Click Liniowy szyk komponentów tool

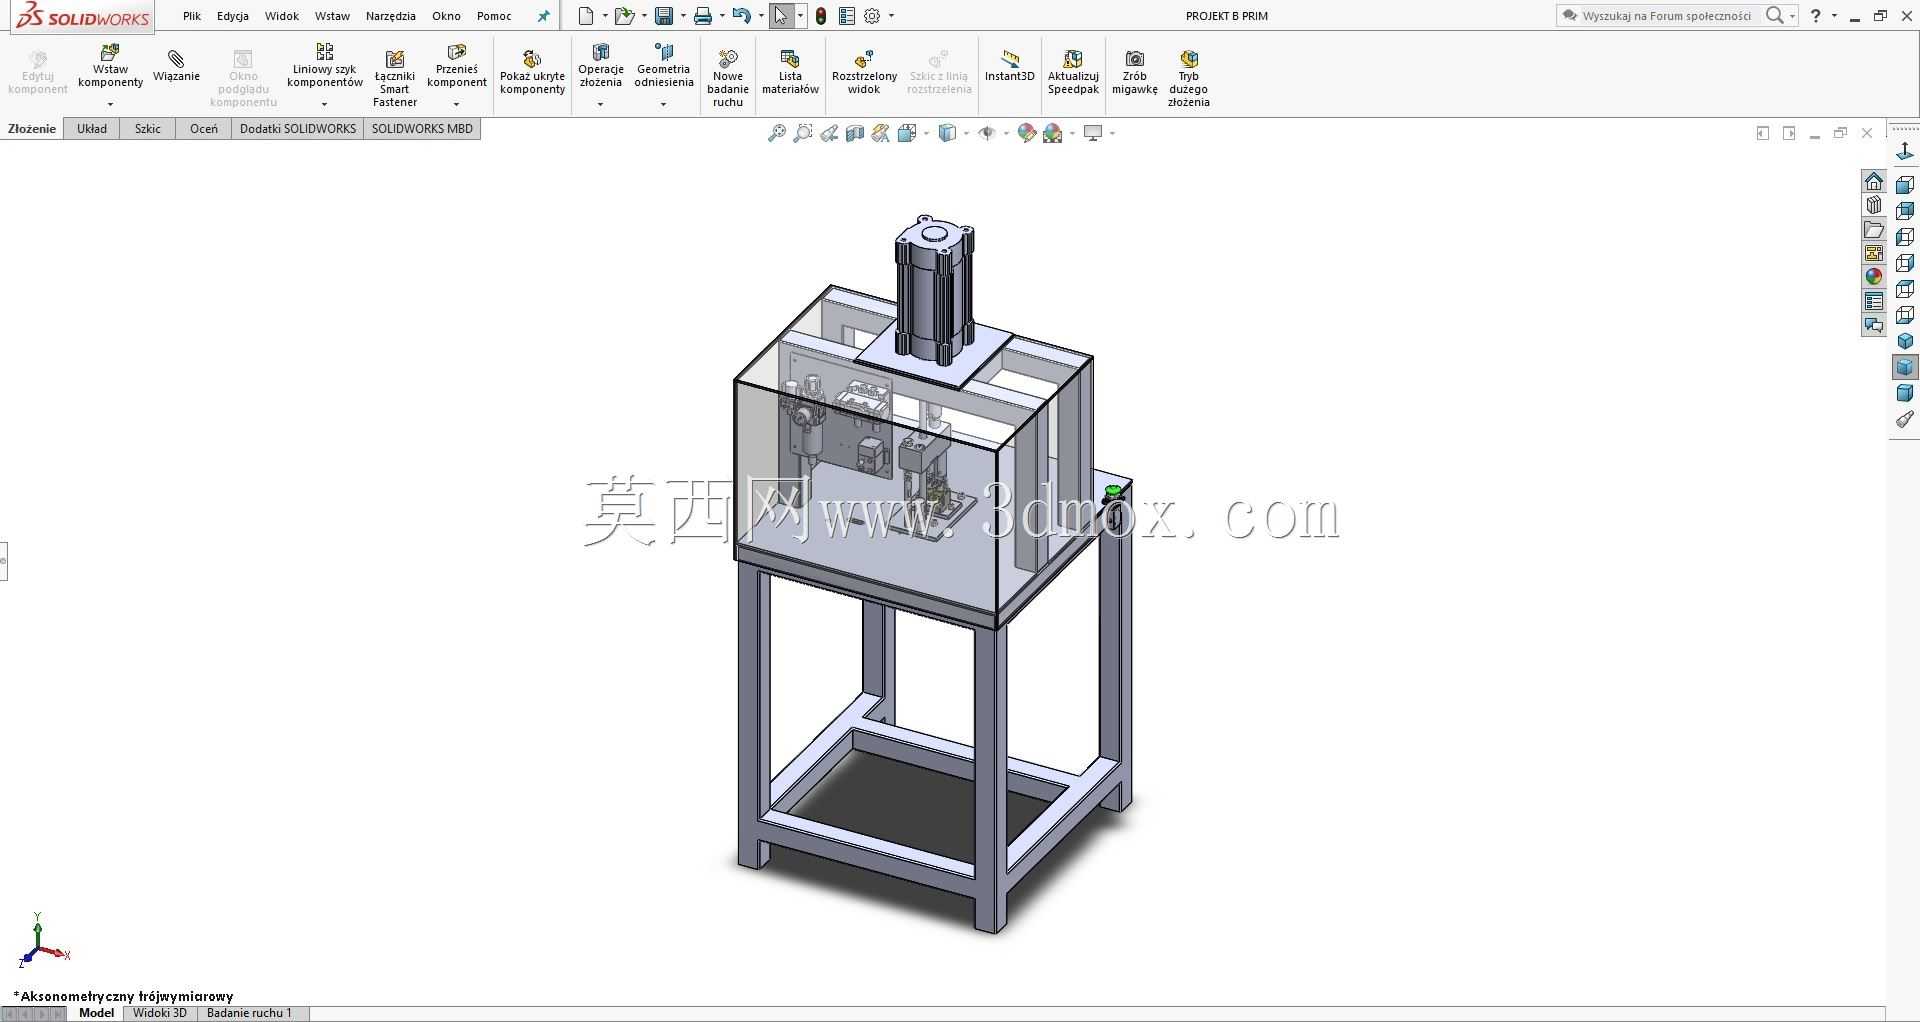324,66
